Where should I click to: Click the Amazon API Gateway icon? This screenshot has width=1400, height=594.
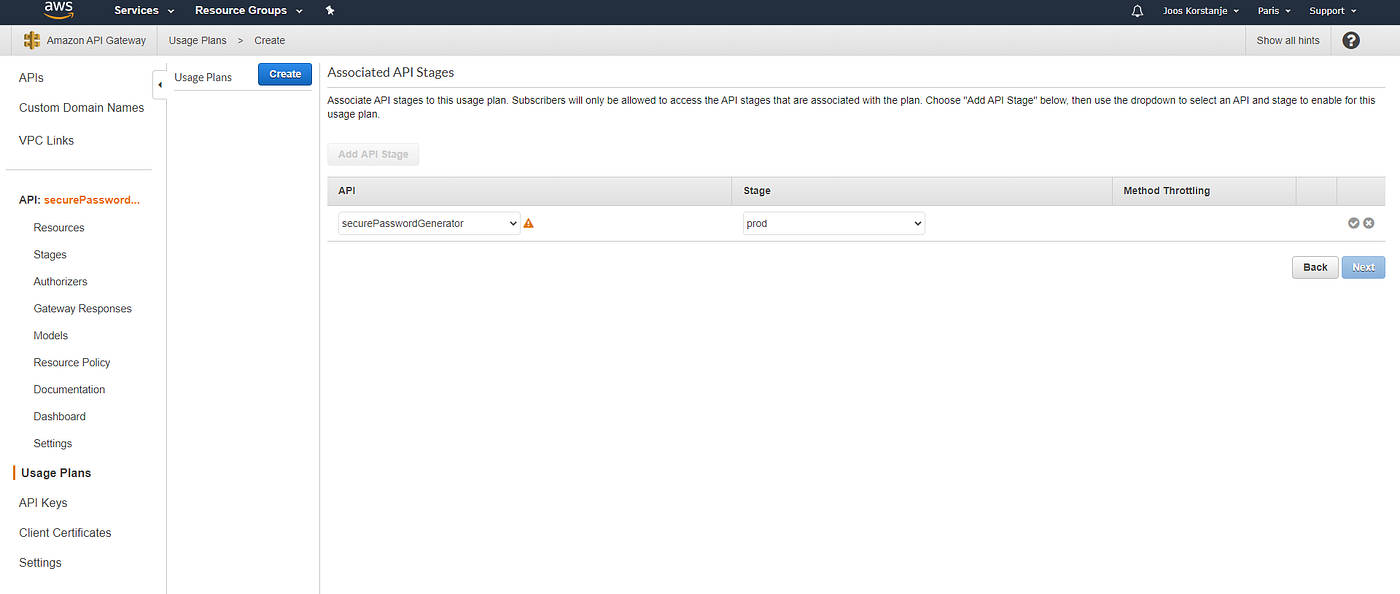[32, 40]
